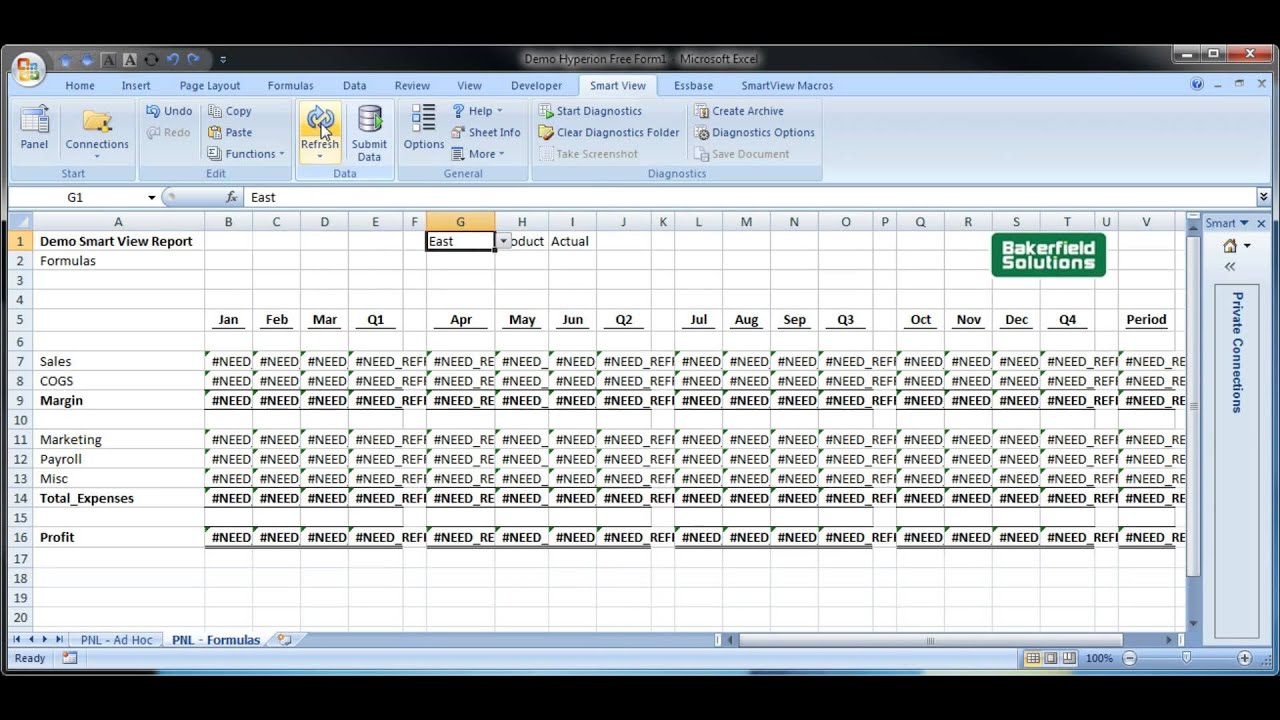Go to next sheet using tab arrow

[45, 639]
